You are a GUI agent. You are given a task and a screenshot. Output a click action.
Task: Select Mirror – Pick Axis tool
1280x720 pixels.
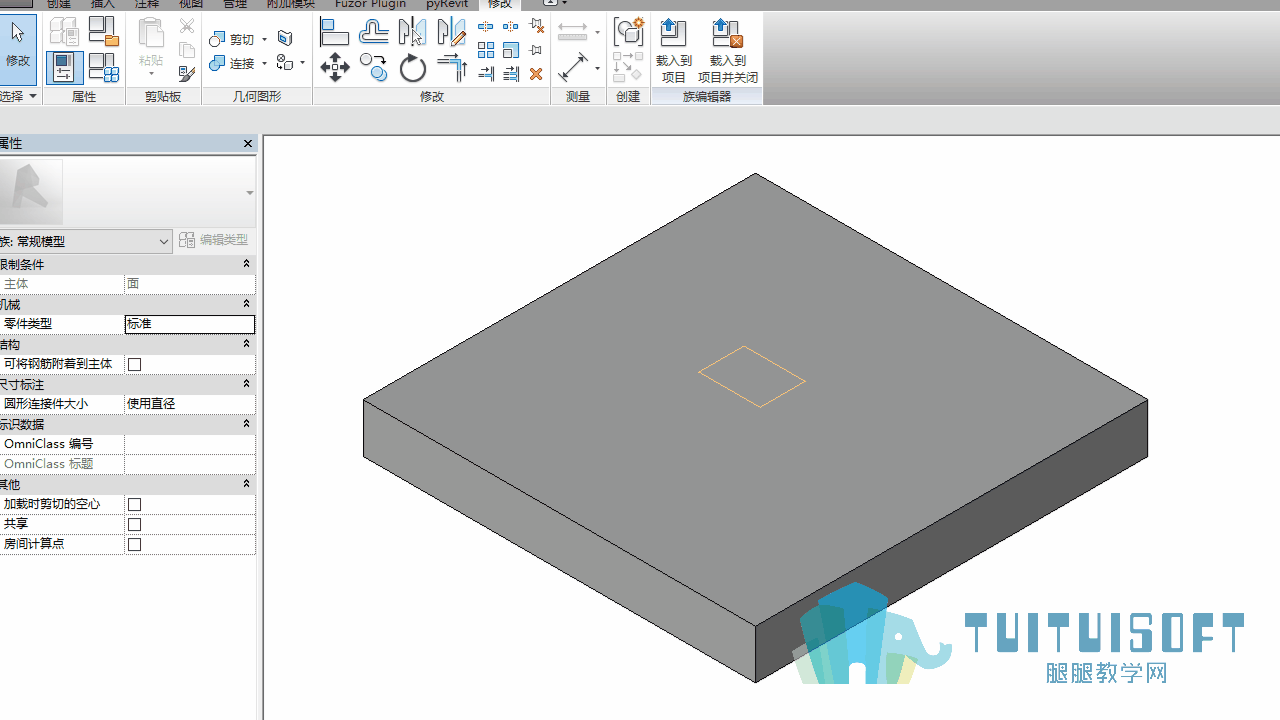412,33
